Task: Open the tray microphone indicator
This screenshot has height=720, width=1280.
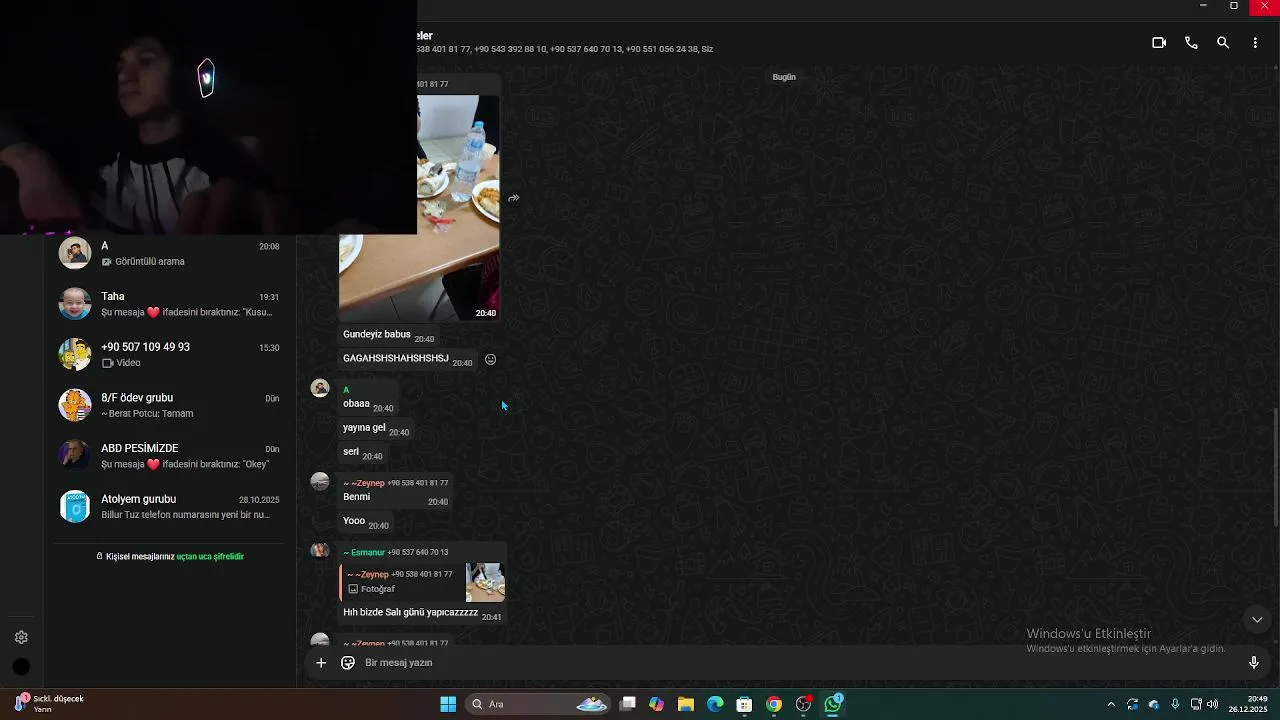Action: pyautogui.click(x=1175, y=704)
